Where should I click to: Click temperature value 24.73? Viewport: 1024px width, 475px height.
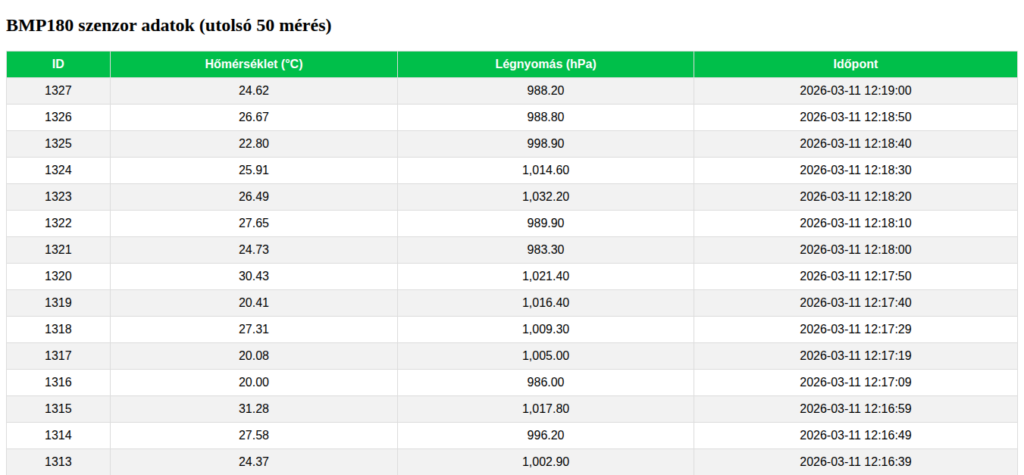tap(253, 250)
